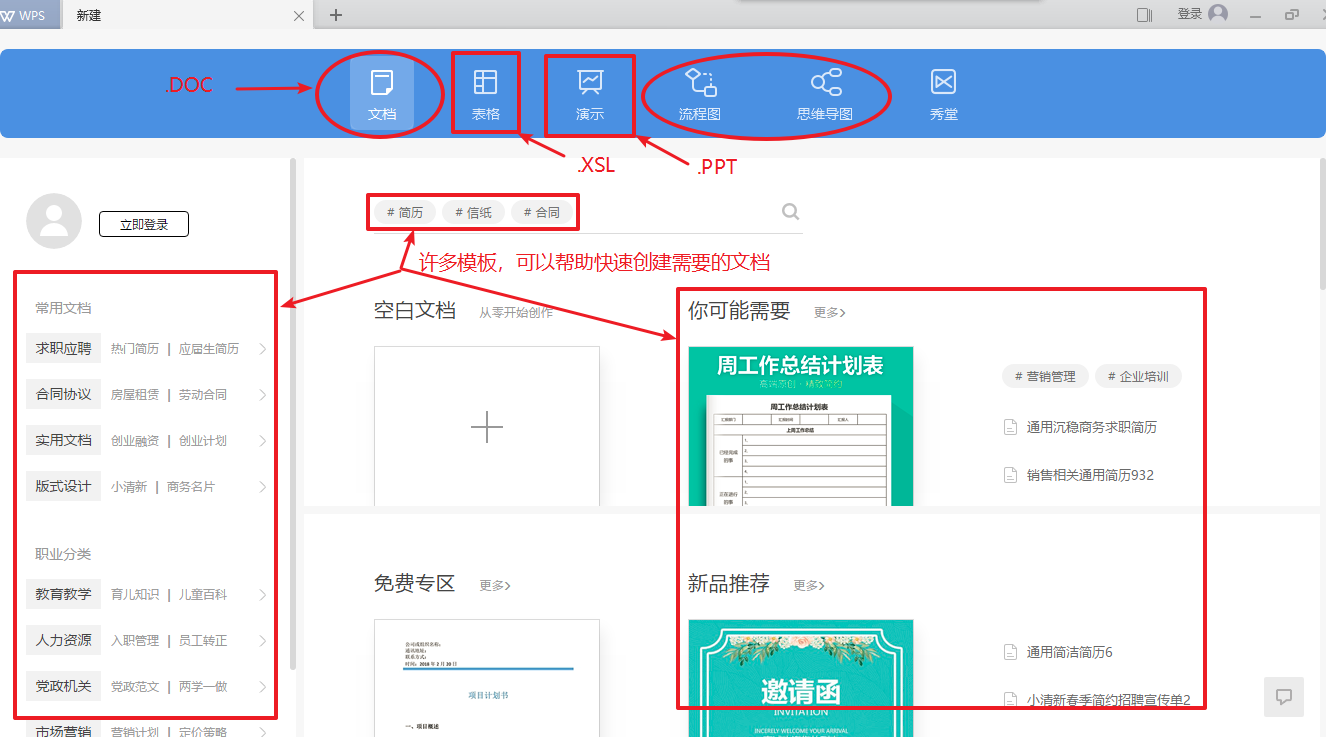Open new tab with plus button
Screen dimensions: 1326x737
tap(336, 15)
